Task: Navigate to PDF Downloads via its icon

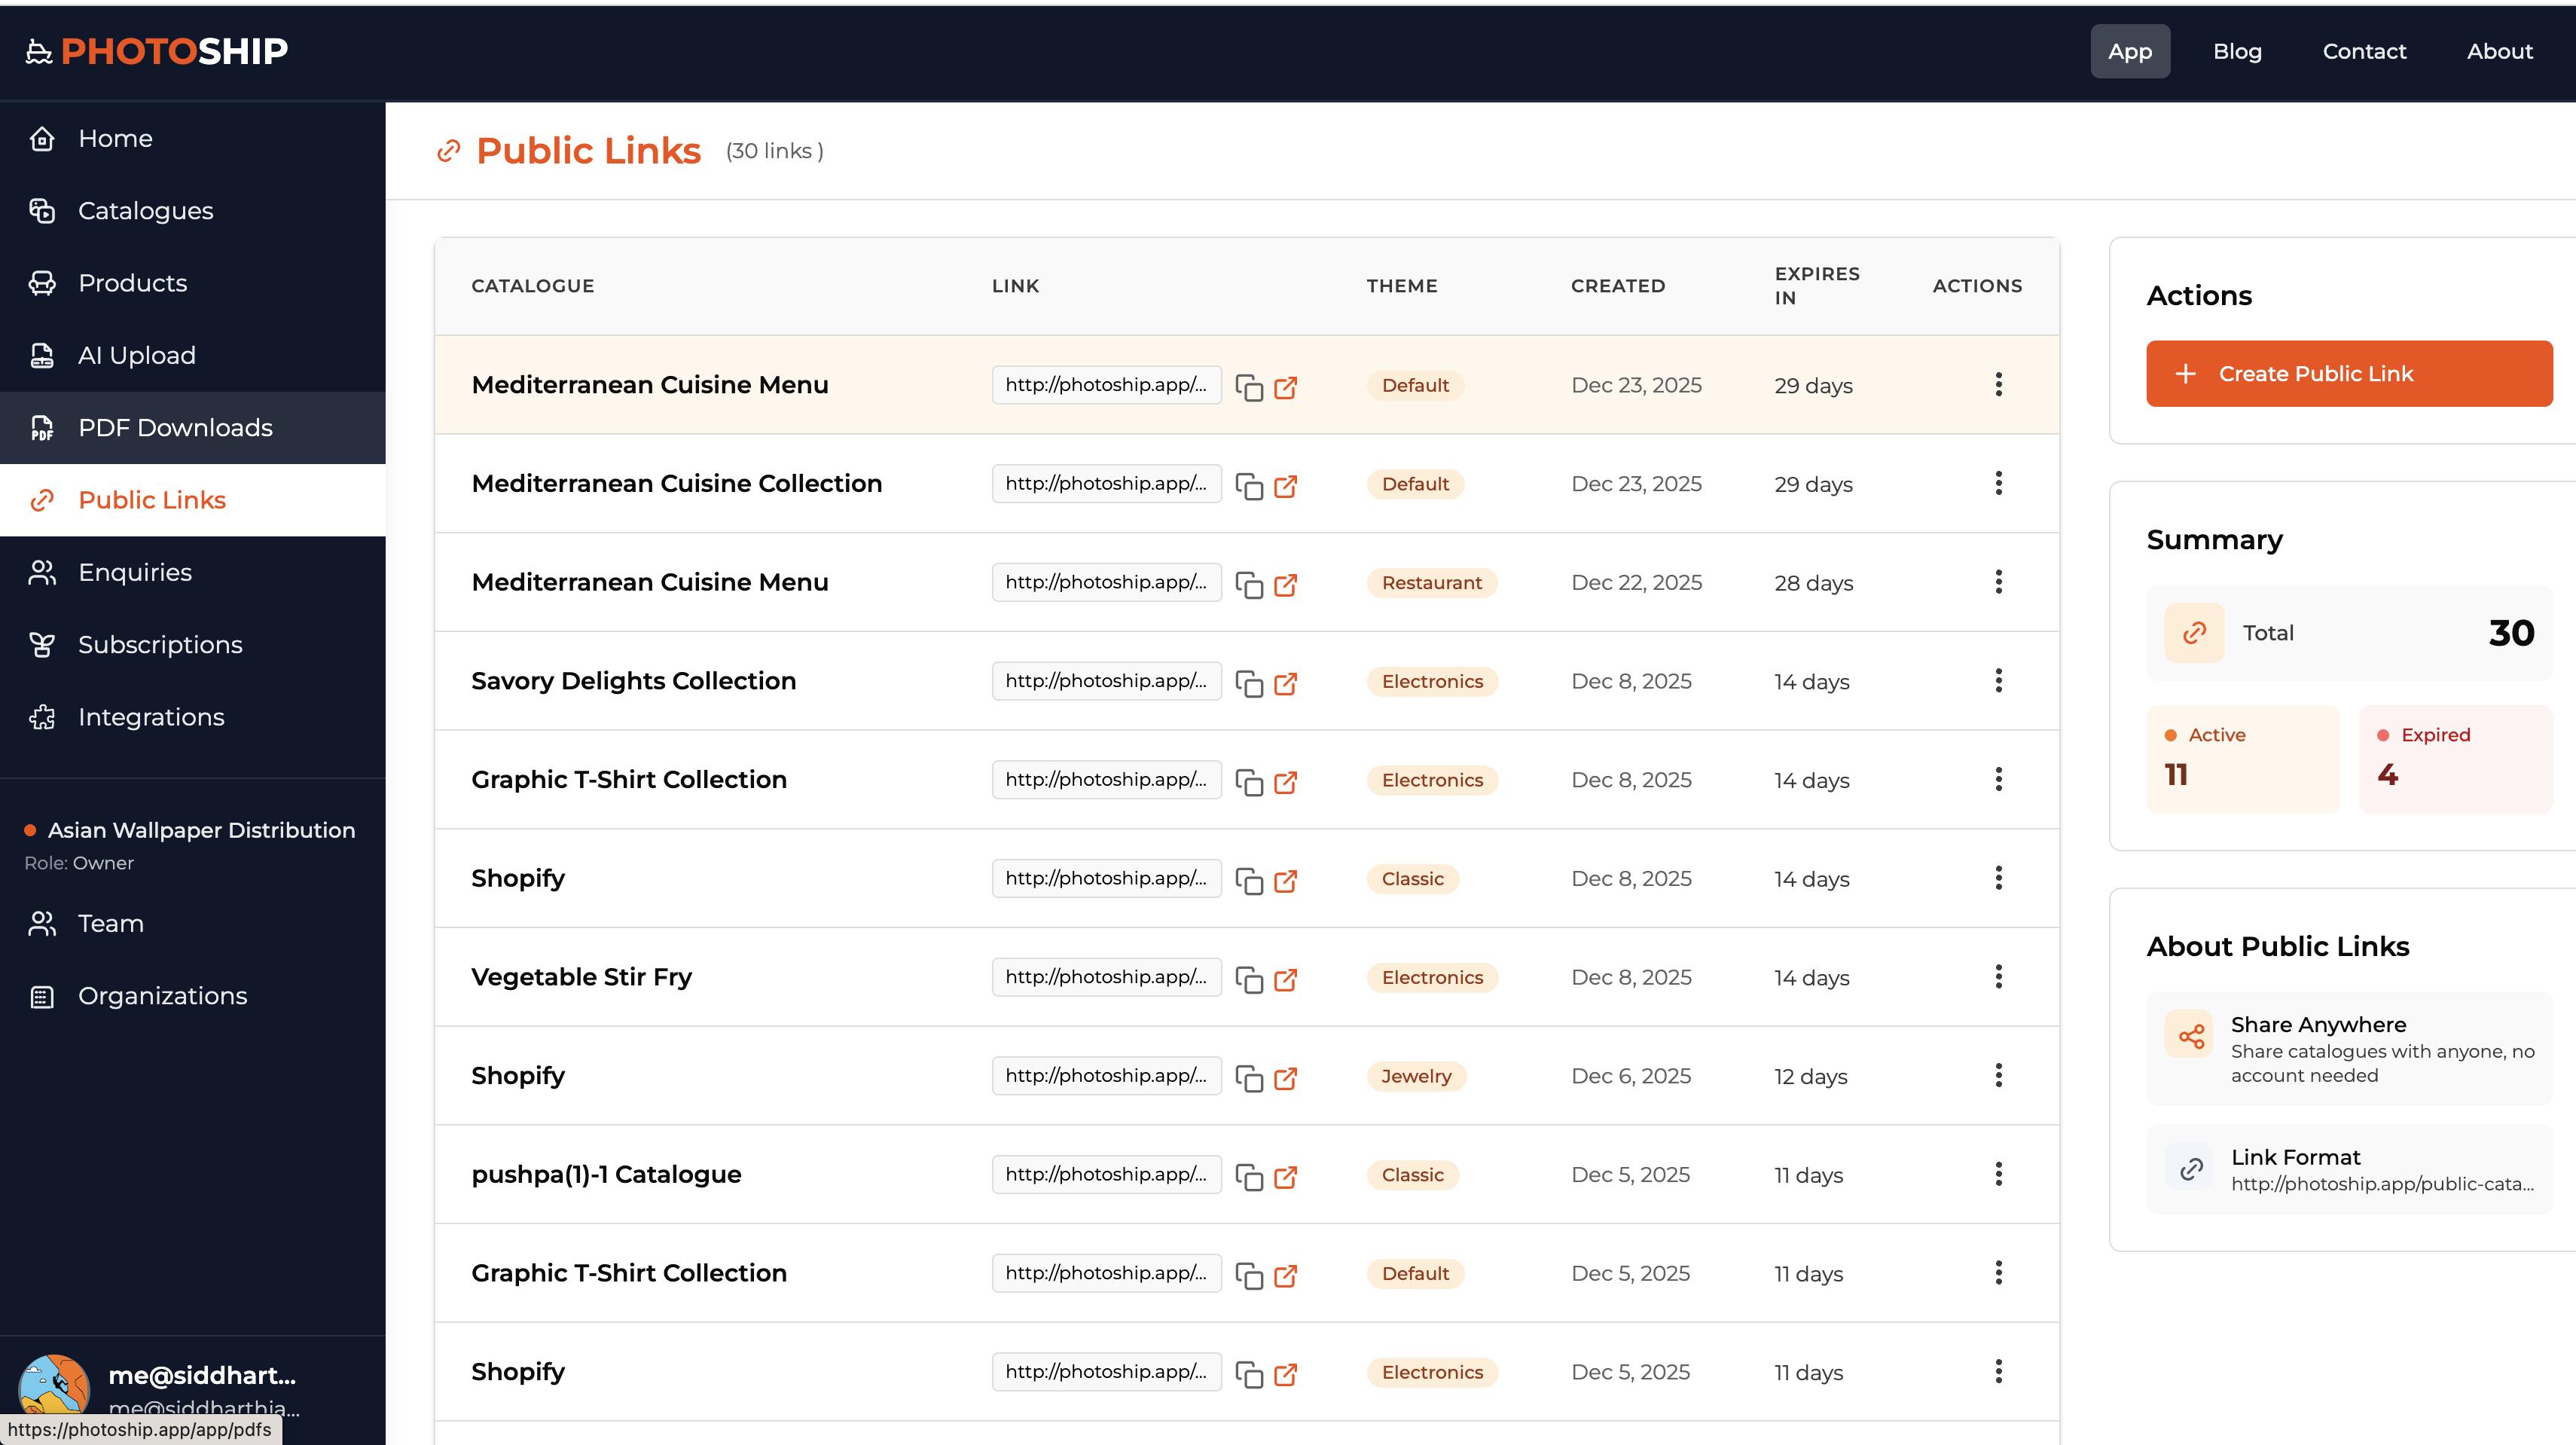Action: point(41,428)
